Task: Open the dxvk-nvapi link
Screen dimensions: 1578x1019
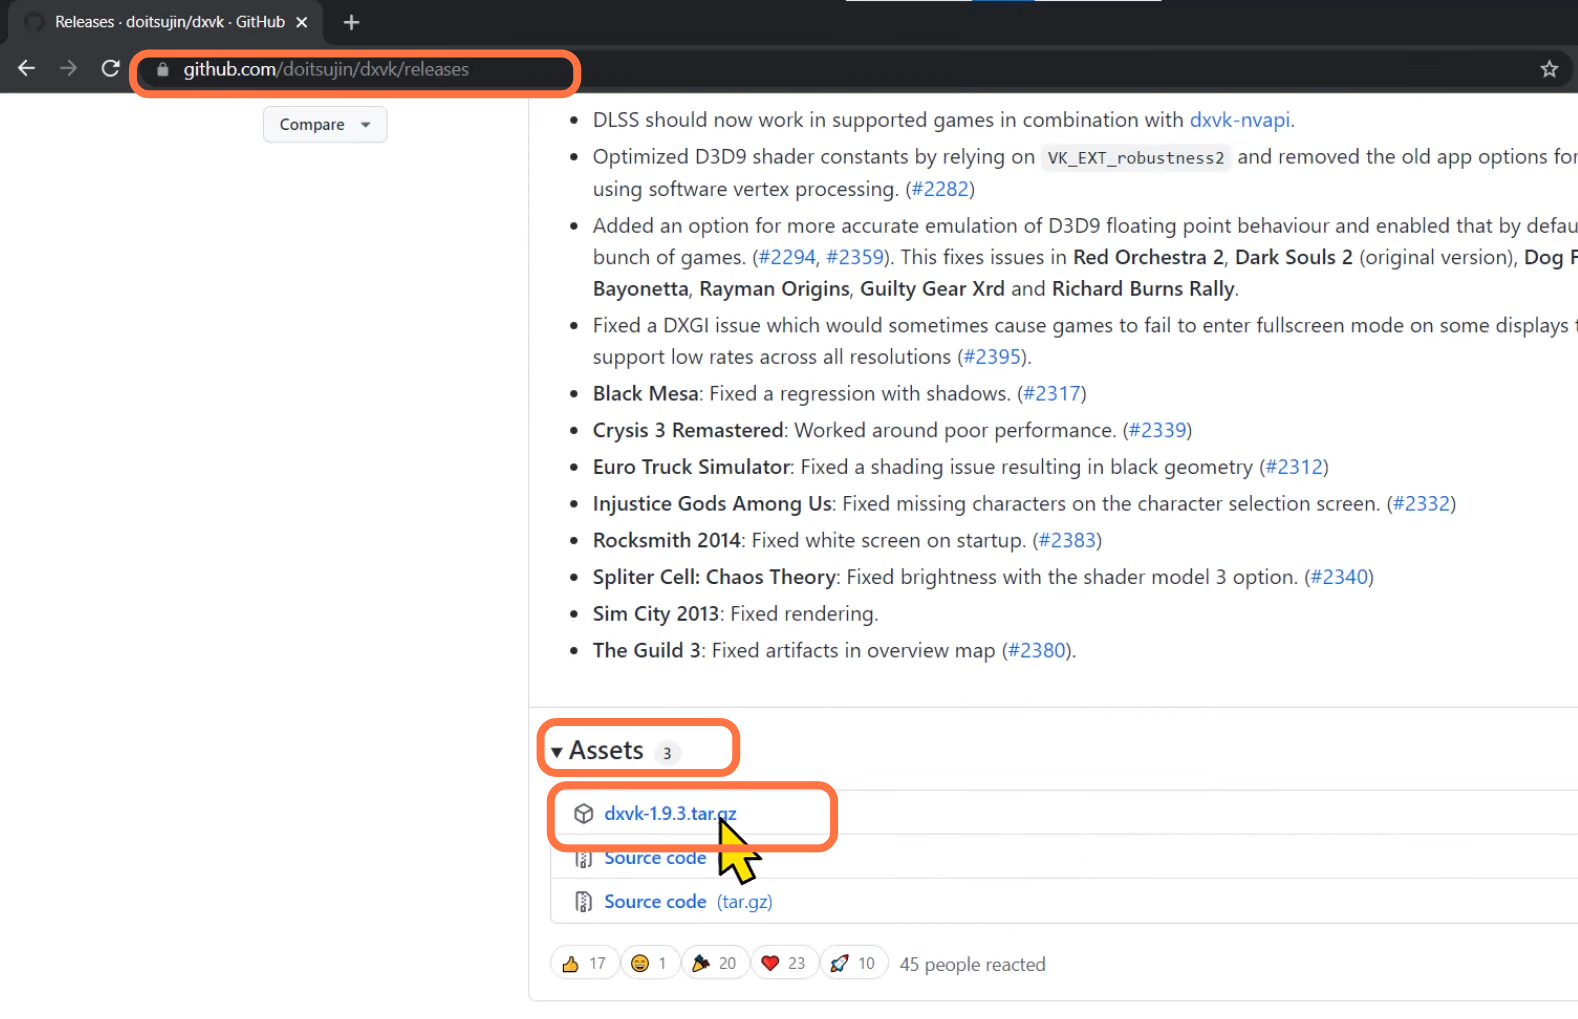Action: tap(1240, 120)
